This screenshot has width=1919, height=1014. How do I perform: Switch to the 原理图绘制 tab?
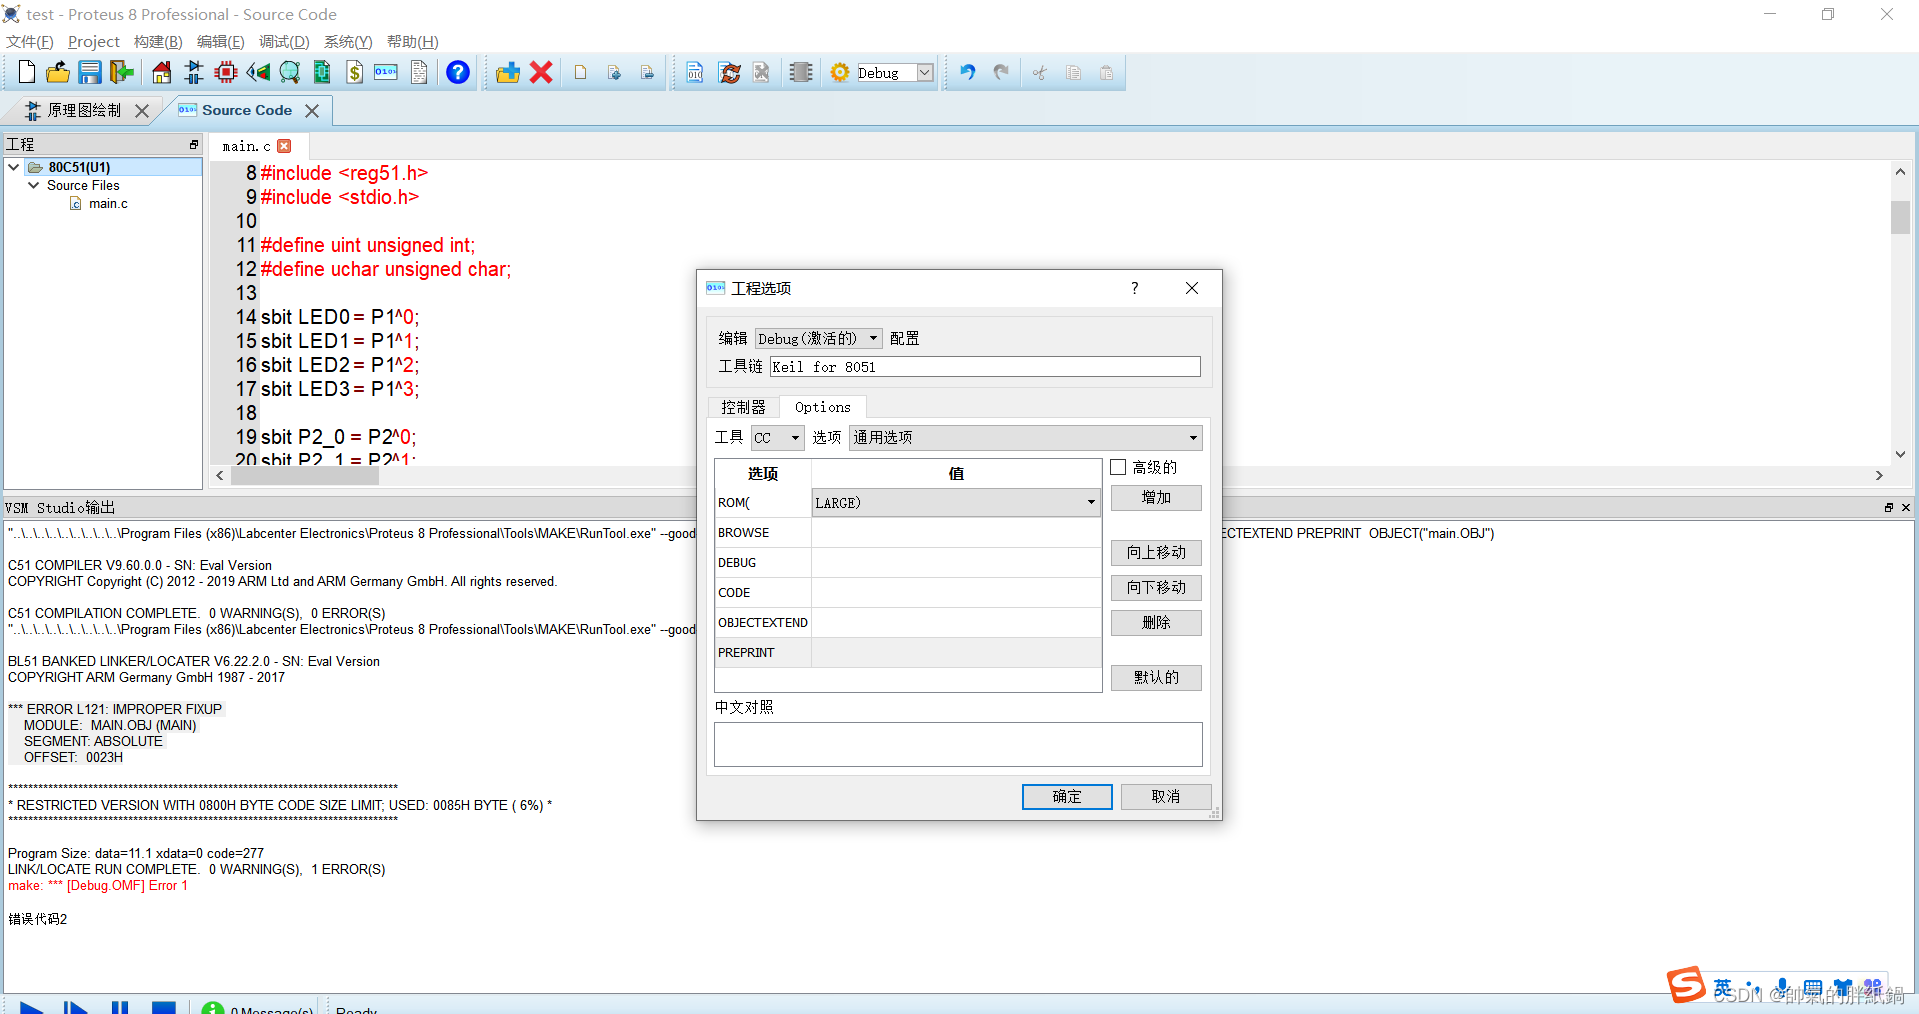83,110
